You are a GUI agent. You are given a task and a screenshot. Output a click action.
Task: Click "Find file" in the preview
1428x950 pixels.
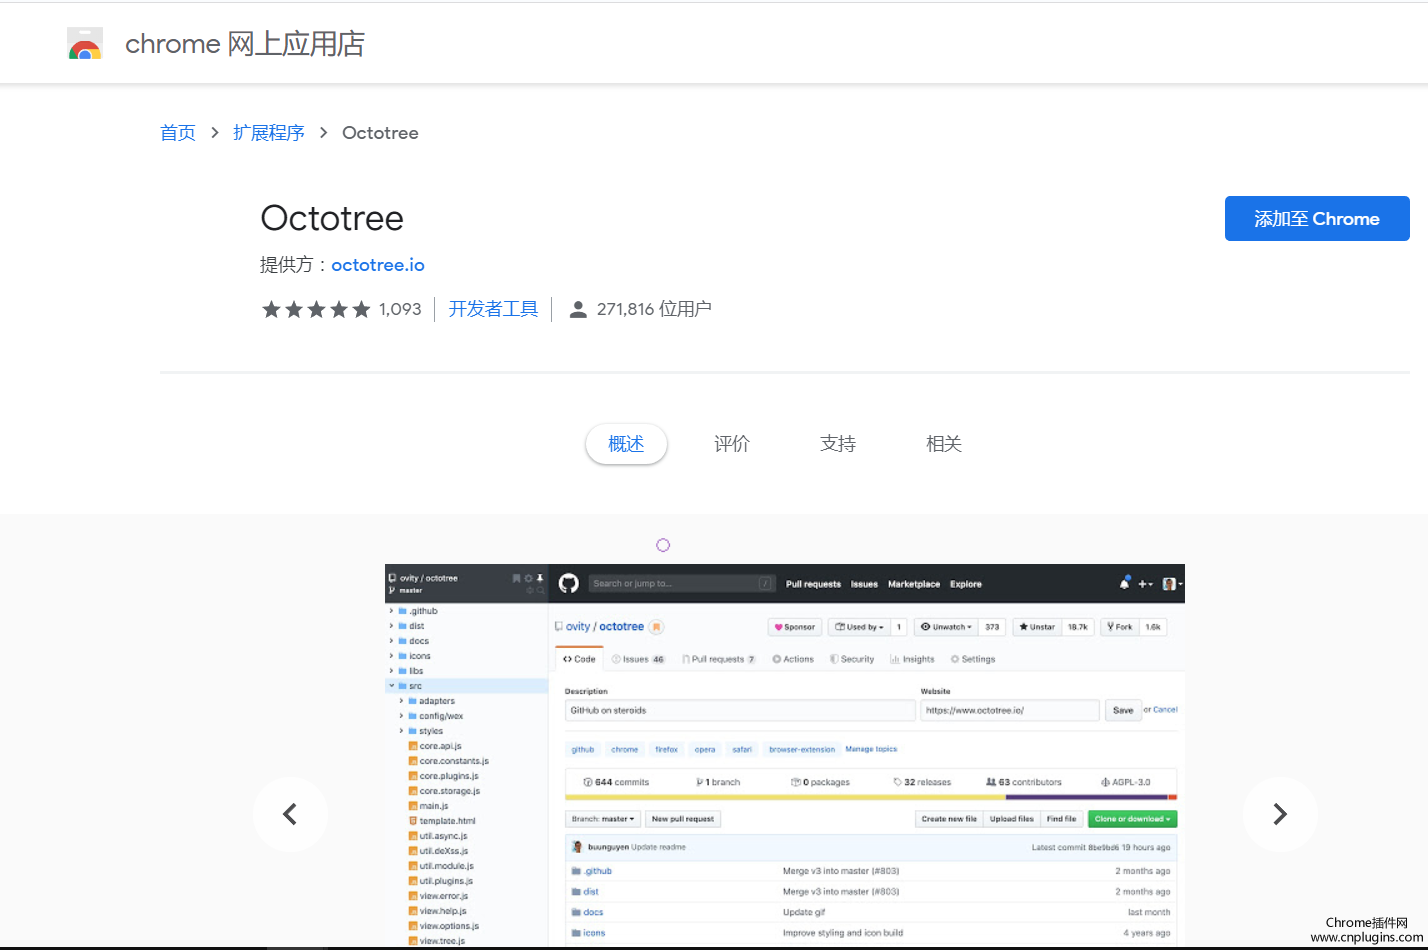click(1061, 819)
